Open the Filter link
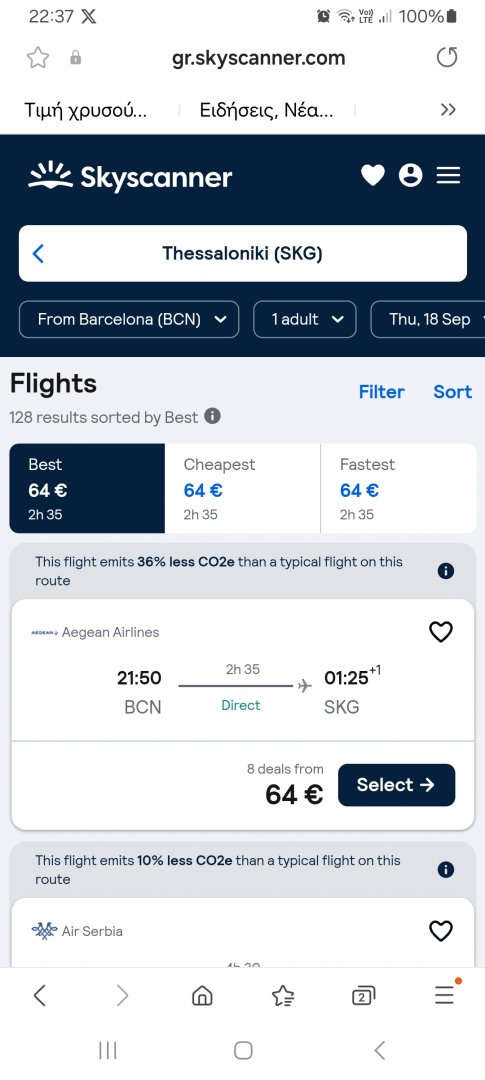Image resolution: width=485 pixels, height=1080 pixels. pos(382,392)
